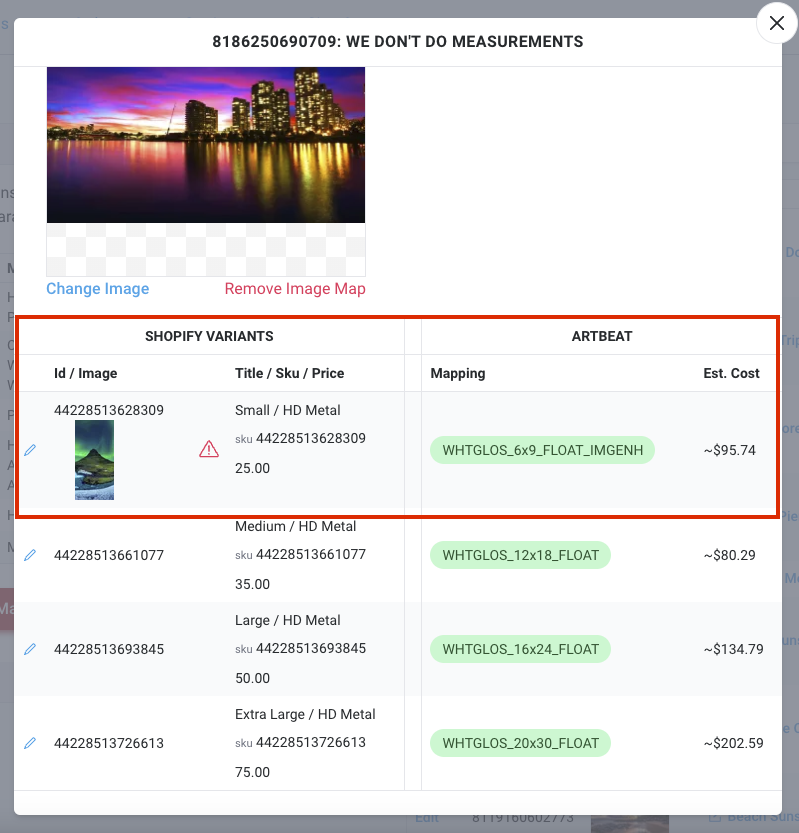The width and height of the screenshot is (799, 833).
Task: Click the price 25.00 value
Action: (252, 468)
